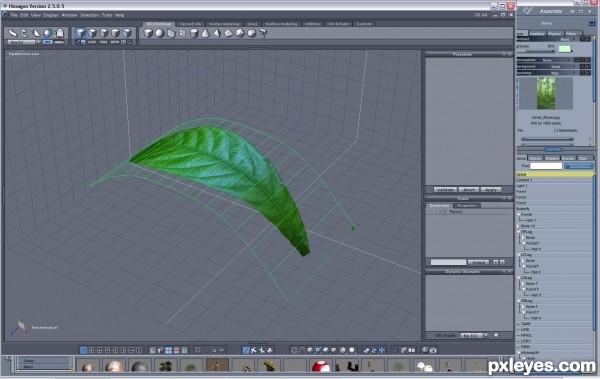
Task: Select the translate manipulator tool
Action: pyautogui.click(x=13, y=33)
